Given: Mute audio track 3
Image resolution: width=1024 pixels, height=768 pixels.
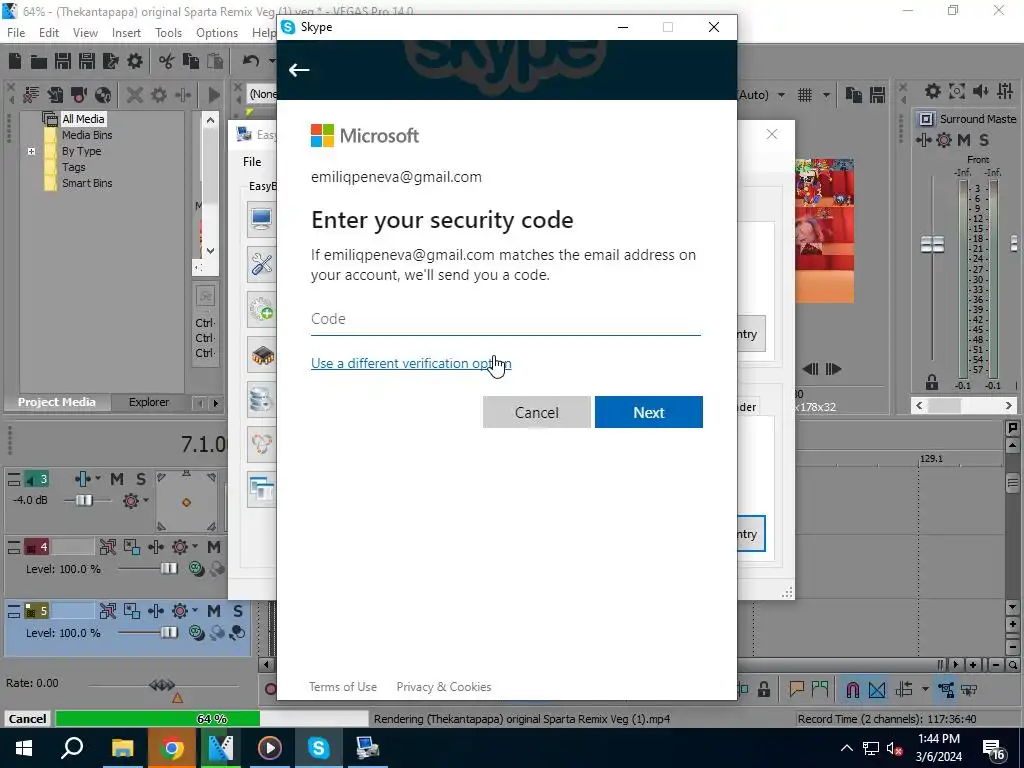Looking at the screenshot, I should coord(117,479).
